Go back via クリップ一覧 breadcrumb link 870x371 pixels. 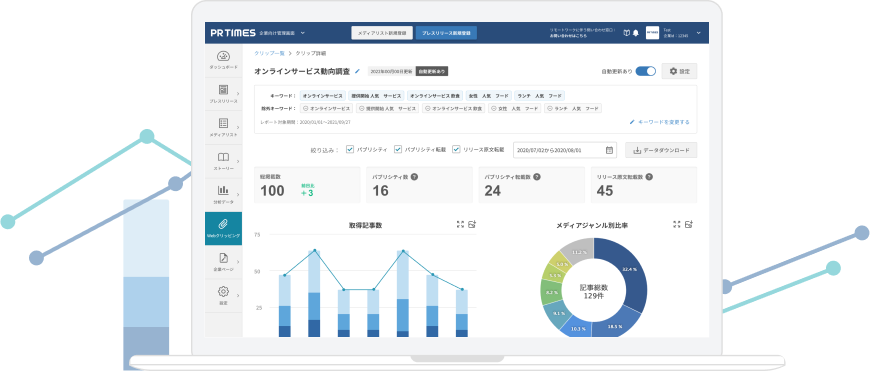[269, 53]
